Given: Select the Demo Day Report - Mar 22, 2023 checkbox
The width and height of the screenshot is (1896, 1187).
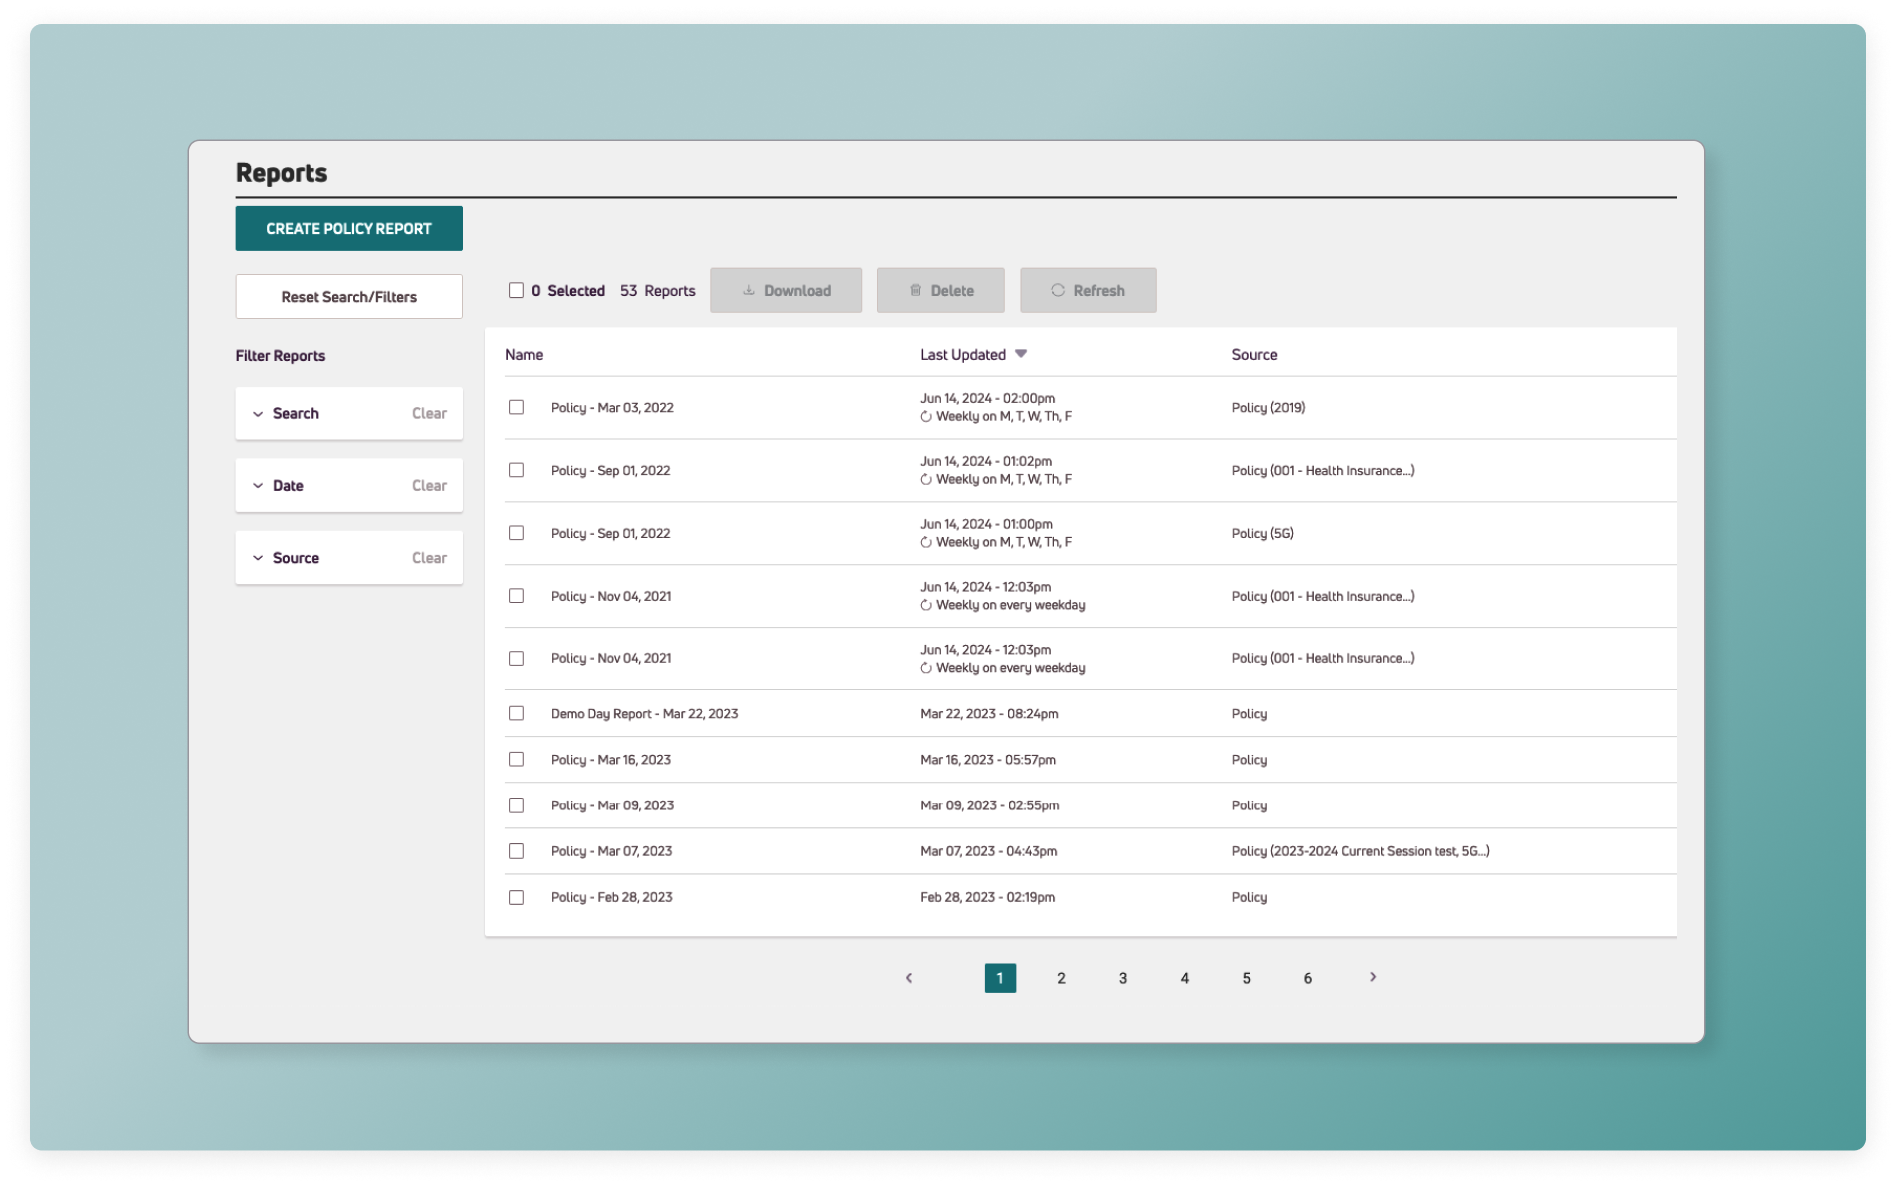Looking at the screenshot, I should (x=517, y=713).
